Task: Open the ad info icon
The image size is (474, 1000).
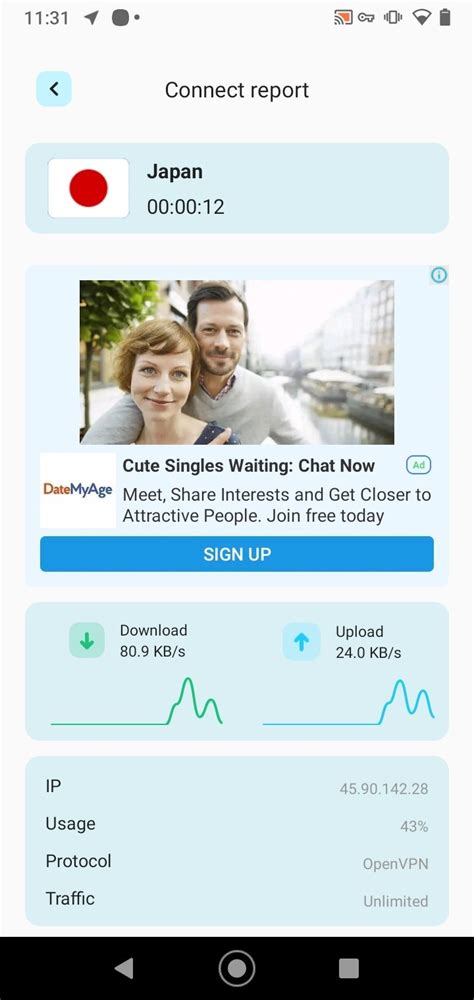Action: [x=439, y=275]
